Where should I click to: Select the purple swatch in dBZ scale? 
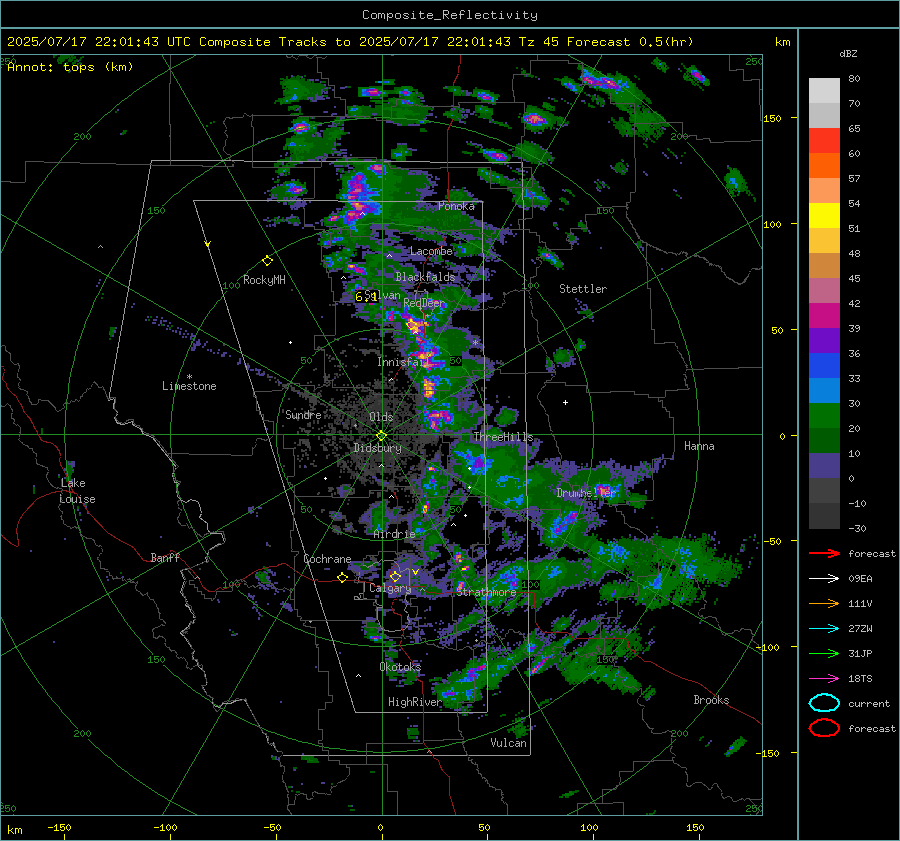pos(824,340)
